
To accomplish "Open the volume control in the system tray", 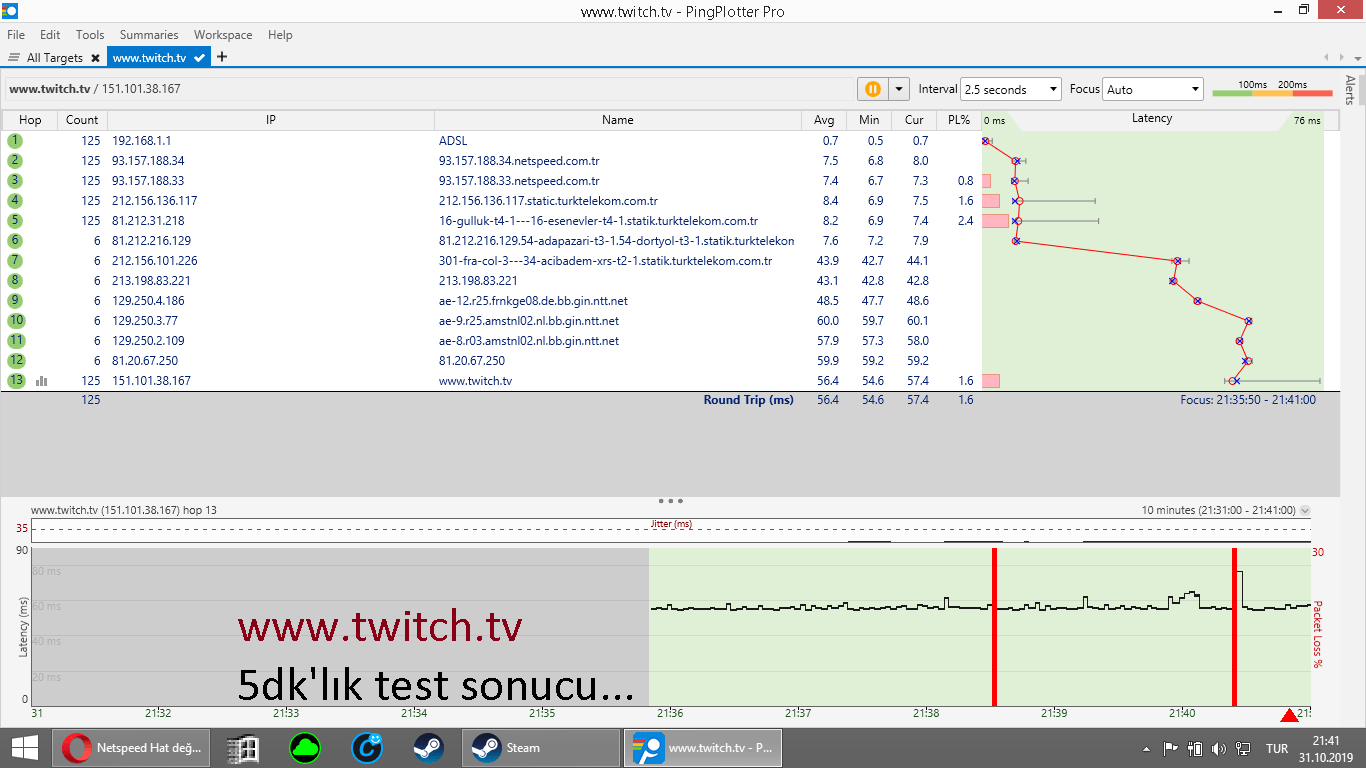I will [1218, 748].
